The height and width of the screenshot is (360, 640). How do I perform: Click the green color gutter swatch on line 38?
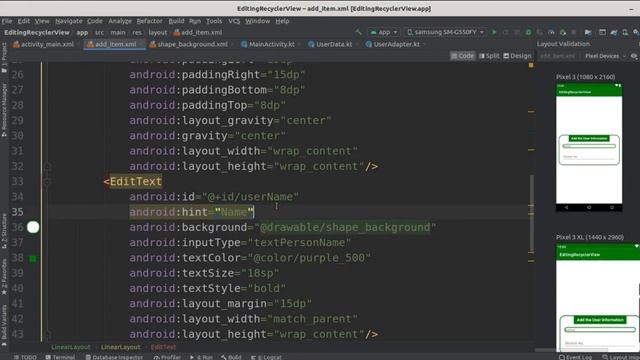pyautogui.click(x=33, y=258)
